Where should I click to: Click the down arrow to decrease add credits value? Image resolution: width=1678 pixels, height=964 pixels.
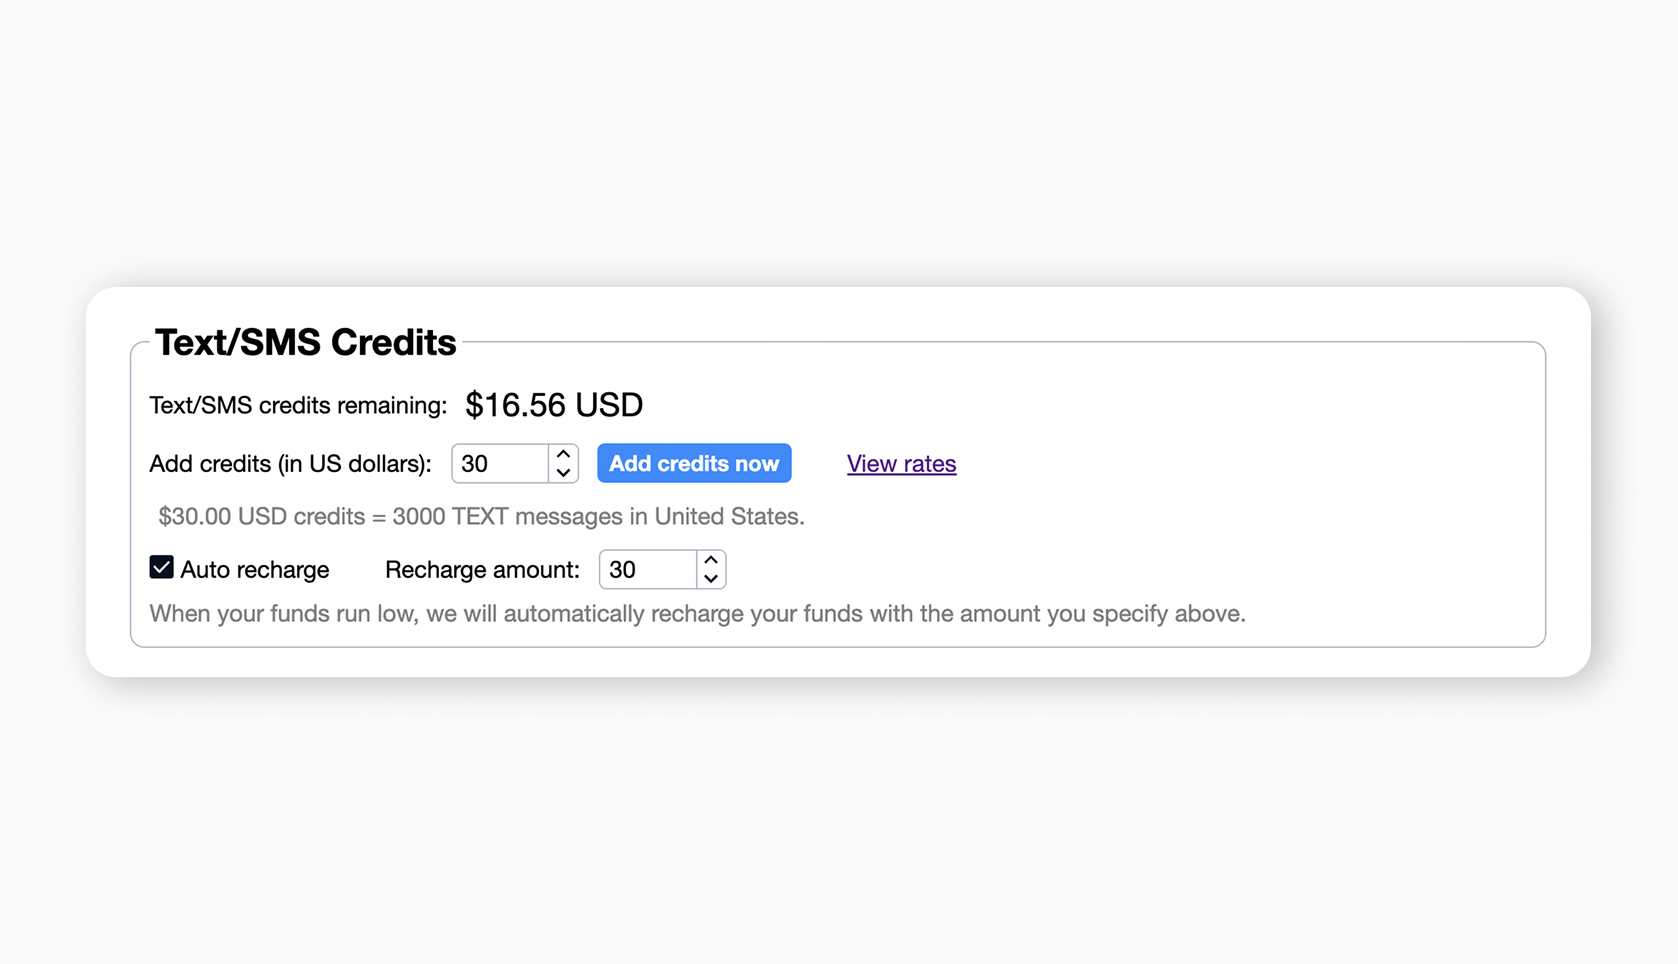point(564,471)
